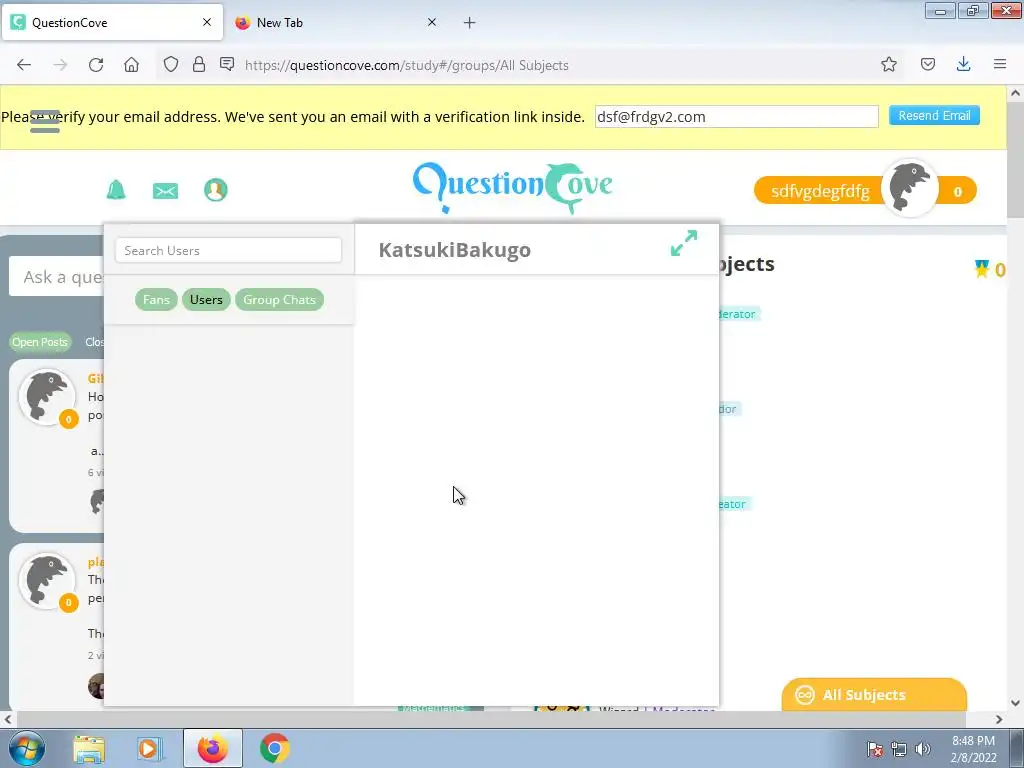1024x768 pixels.
Task: Open the user profile avatar icon
Action: click(216, 190)
